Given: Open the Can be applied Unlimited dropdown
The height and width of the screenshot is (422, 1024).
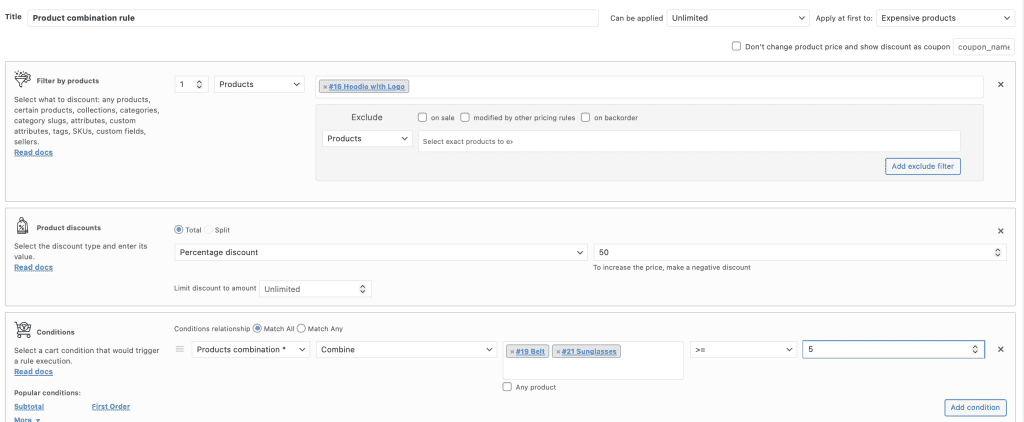Looking at the screenshot, I should (738, 18).
